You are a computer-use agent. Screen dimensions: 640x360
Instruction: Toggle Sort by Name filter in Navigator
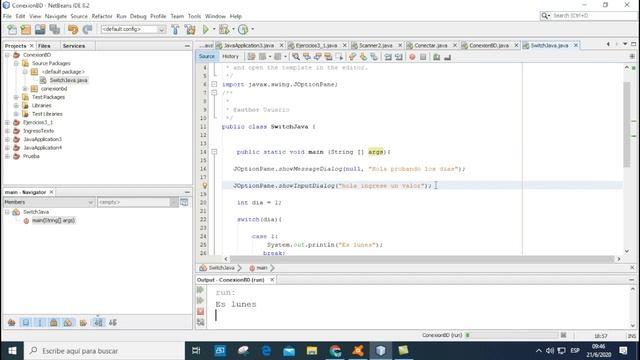[x=98, y=323]
